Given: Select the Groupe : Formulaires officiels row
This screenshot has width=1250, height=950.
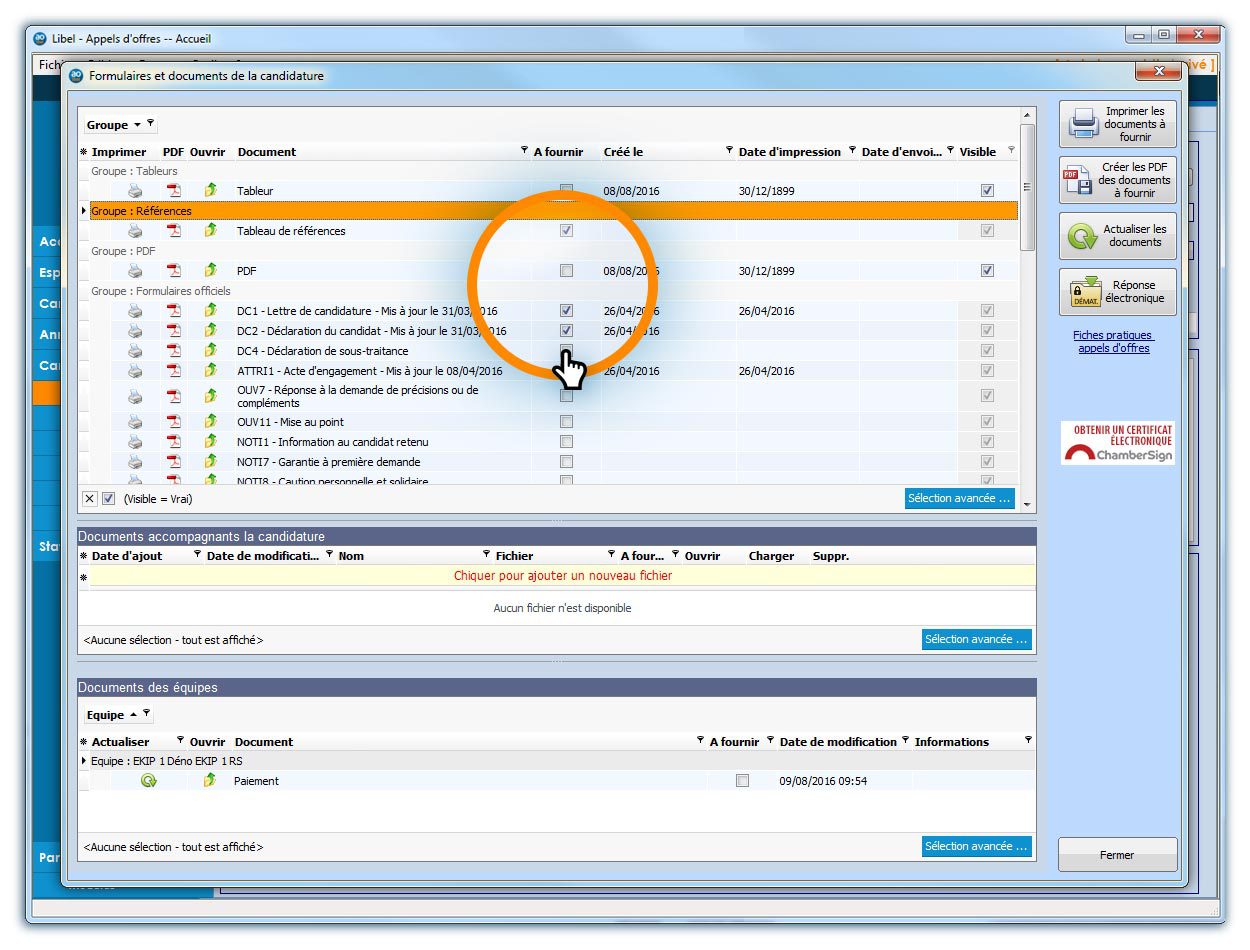Looking at the screenshot, I should click(x=553, y=291).
